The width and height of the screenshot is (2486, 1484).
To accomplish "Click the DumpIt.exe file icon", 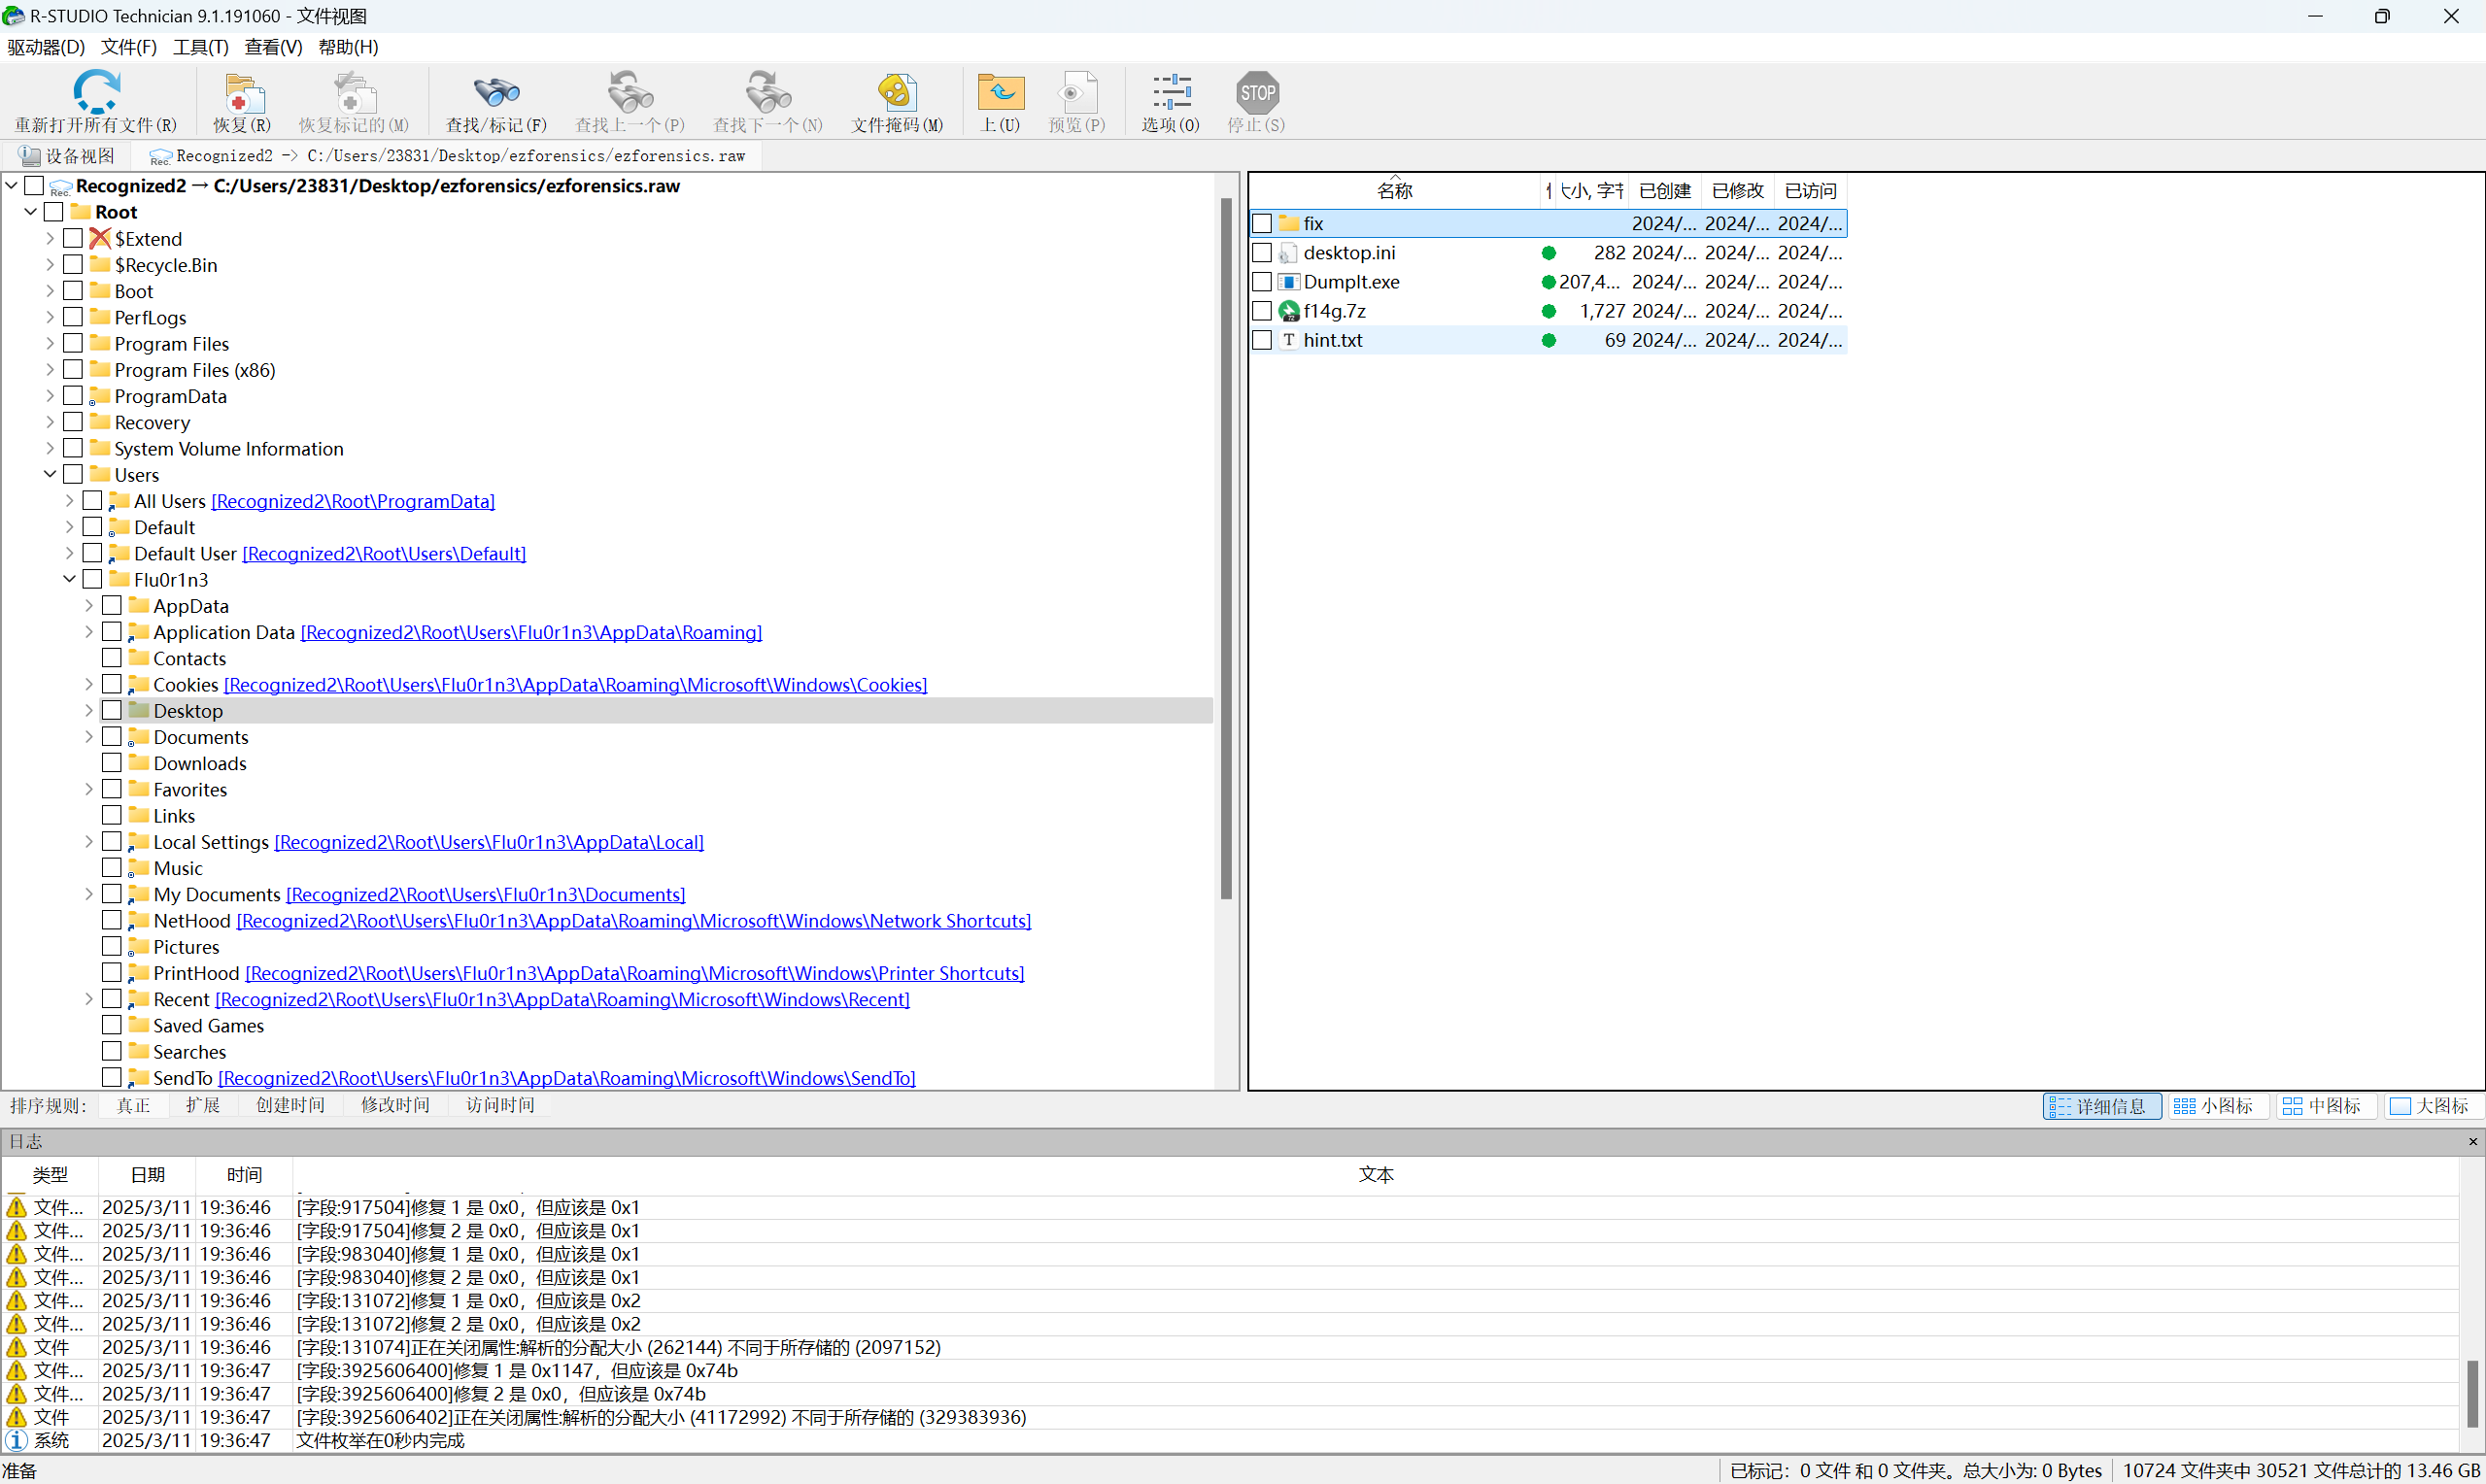I will click(x=1289, y=282).
